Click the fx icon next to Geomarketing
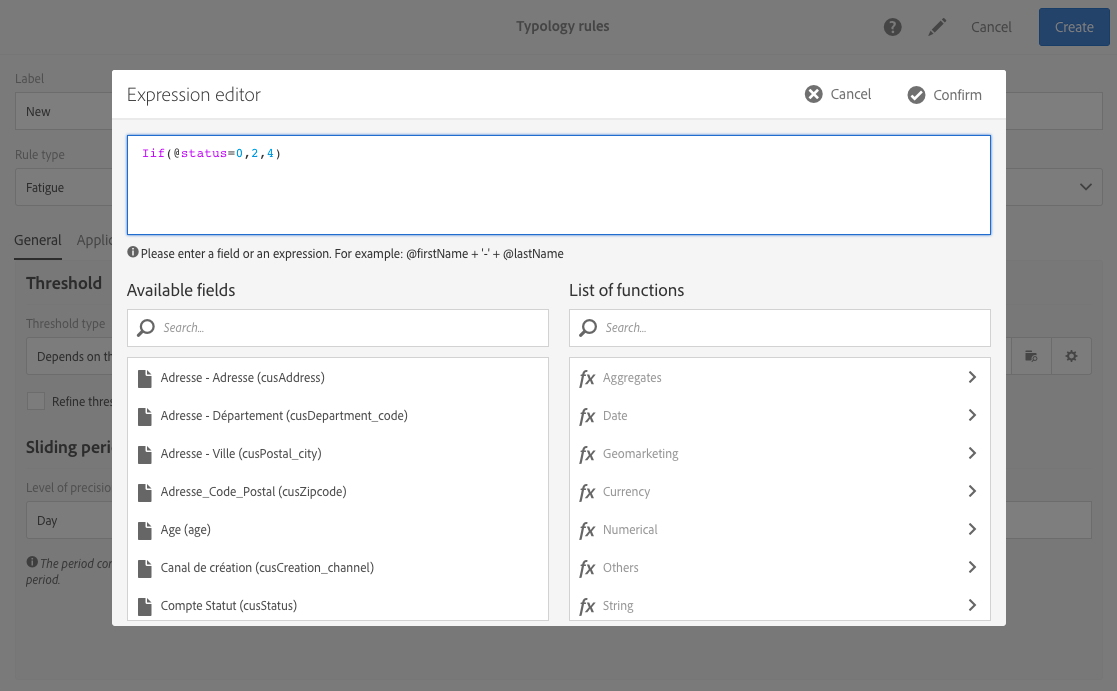 [x=587, y=454]
